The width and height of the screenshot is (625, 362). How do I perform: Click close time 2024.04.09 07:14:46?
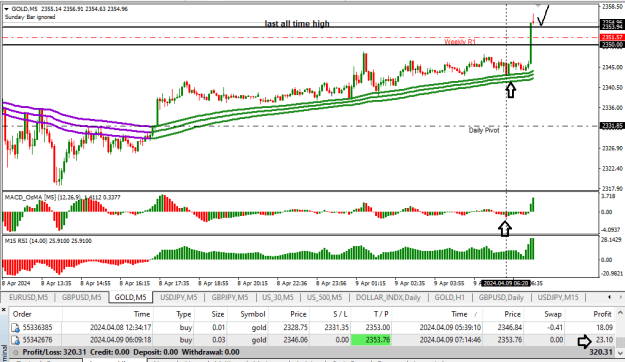click(x=450, y=340)
